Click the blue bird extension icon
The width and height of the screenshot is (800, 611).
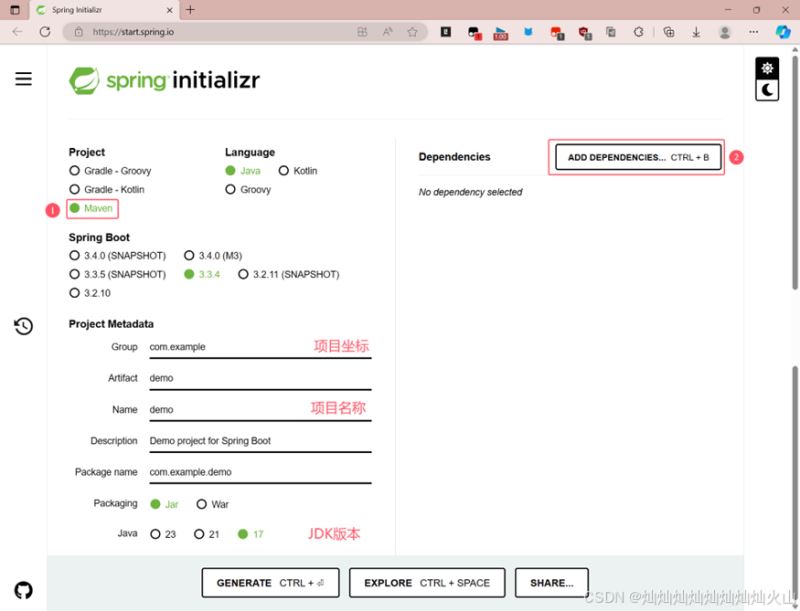point(528,32)
